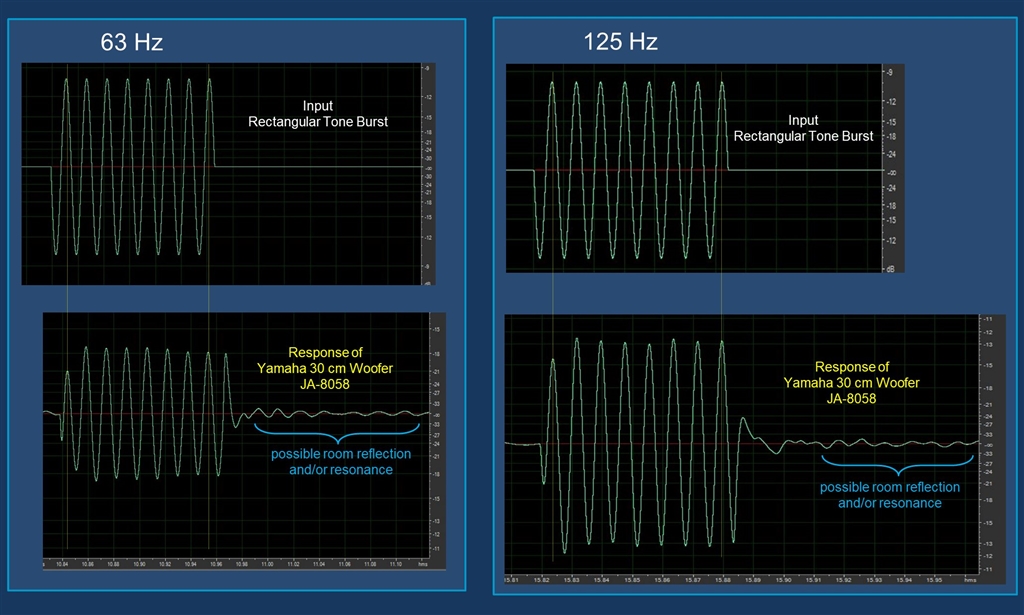
Task: Click the 11.10 time axis label
Action: point(396,564)
